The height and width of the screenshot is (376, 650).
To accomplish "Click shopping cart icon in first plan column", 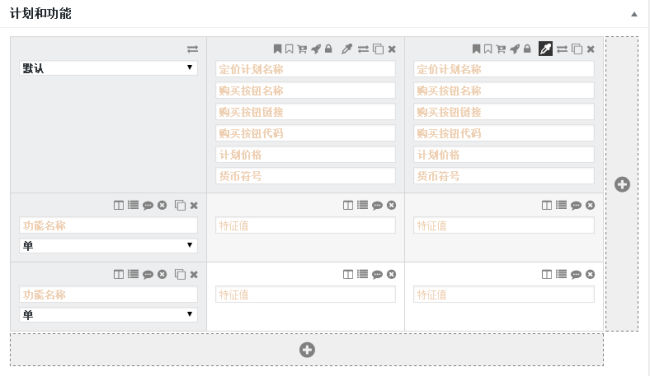I will point(302,49).
